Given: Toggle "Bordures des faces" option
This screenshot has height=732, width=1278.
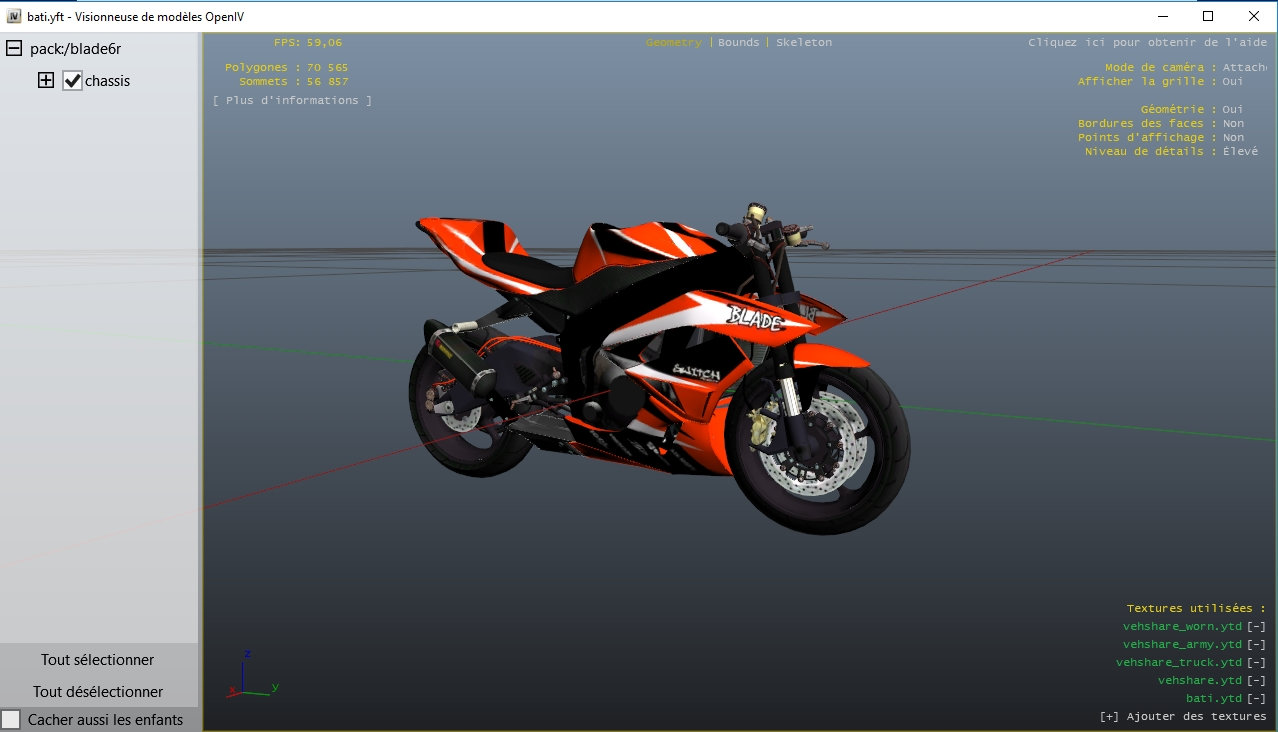Looking at the screenshot, I should click(1232, 124).
